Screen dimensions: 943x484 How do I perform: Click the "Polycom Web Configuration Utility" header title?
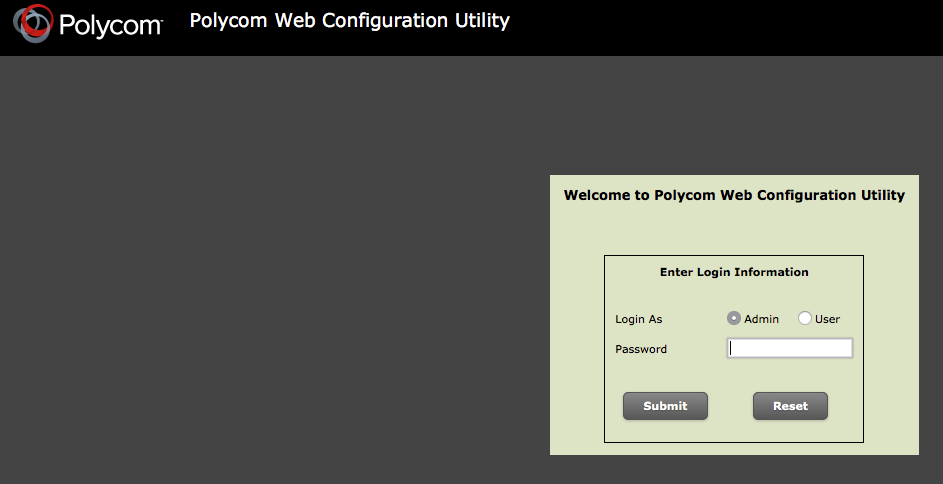pyautogui.click(x=350, y=21)
